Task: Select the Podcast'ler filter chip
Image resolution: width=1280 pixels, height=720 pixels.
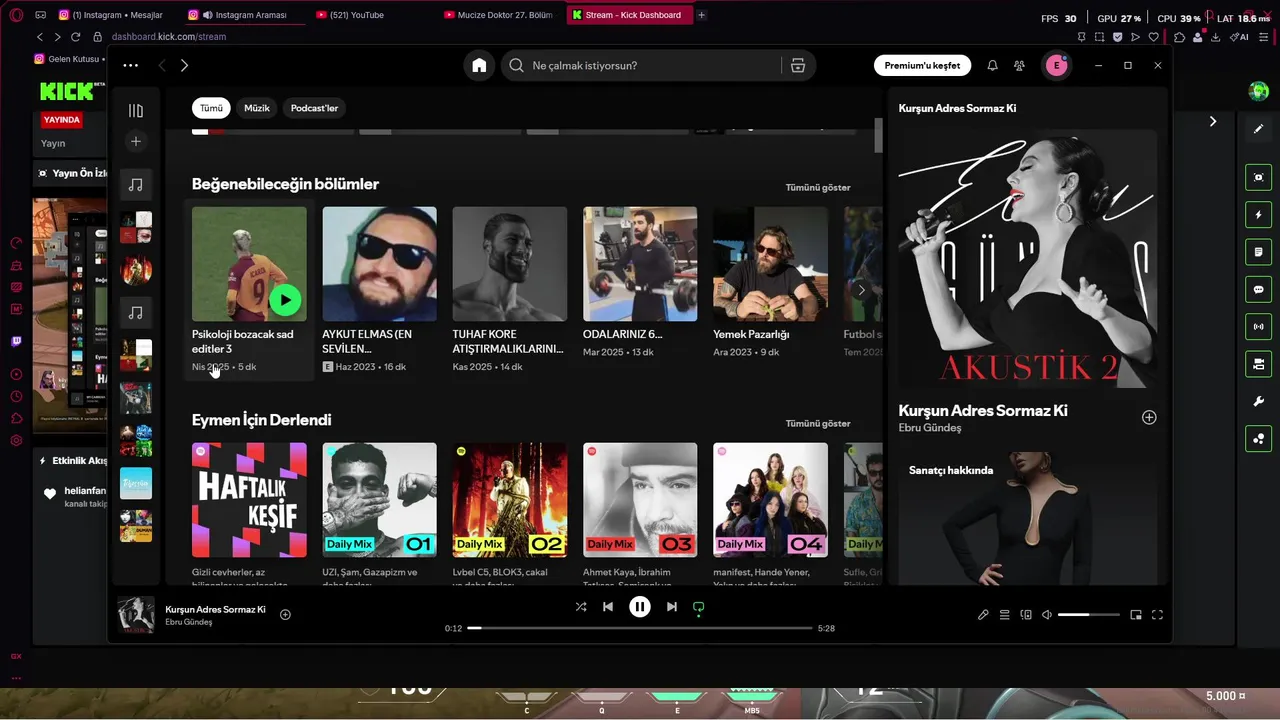Action: 314,108
